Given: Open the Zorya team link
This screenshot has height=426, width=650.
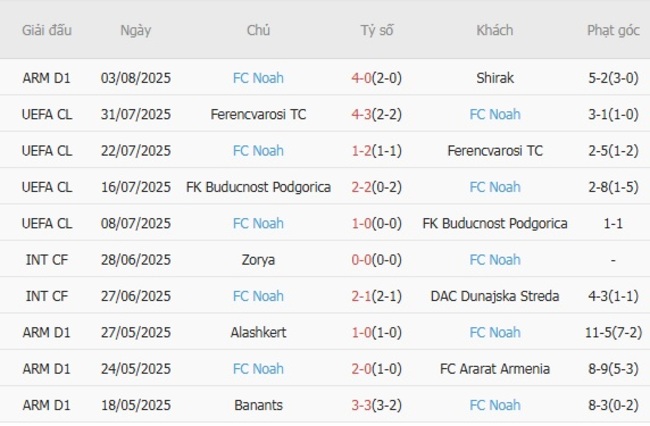Looking at the screenshot, I should [258, 260].
